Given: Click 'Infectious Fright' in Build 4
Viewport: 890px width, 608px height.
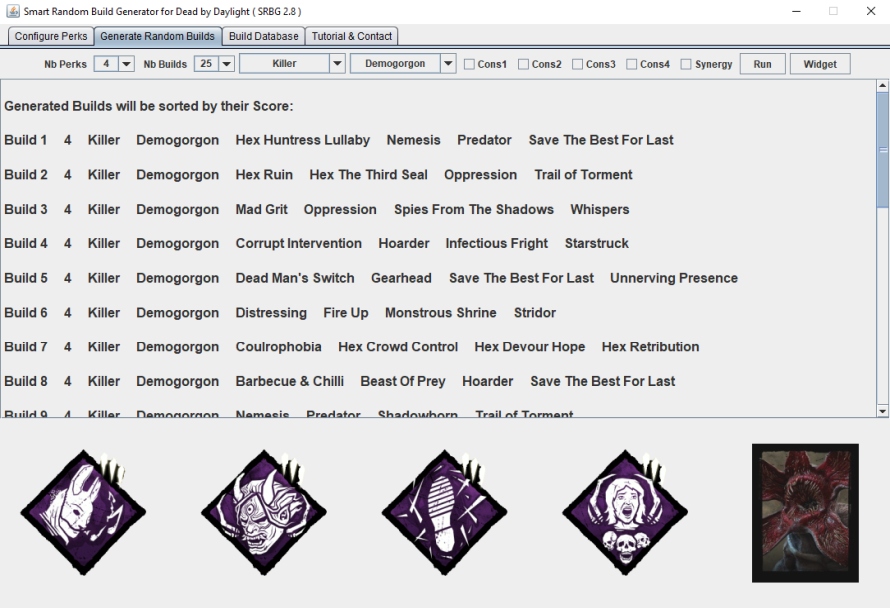Looking at the screenshot, I should (x=497, y=244).
